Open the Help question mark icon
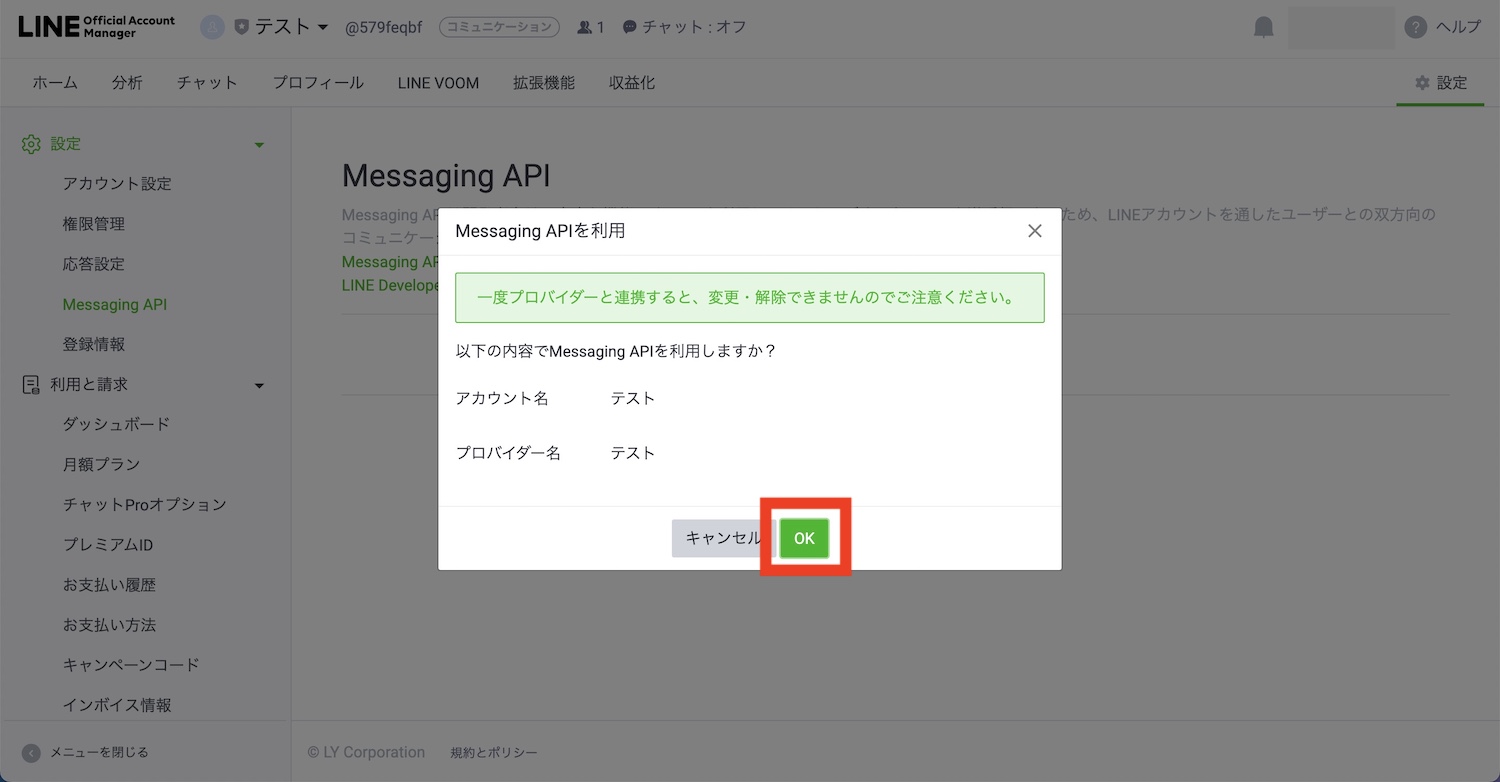This screenshot has height=782, width=1500. pos(1415,27)
